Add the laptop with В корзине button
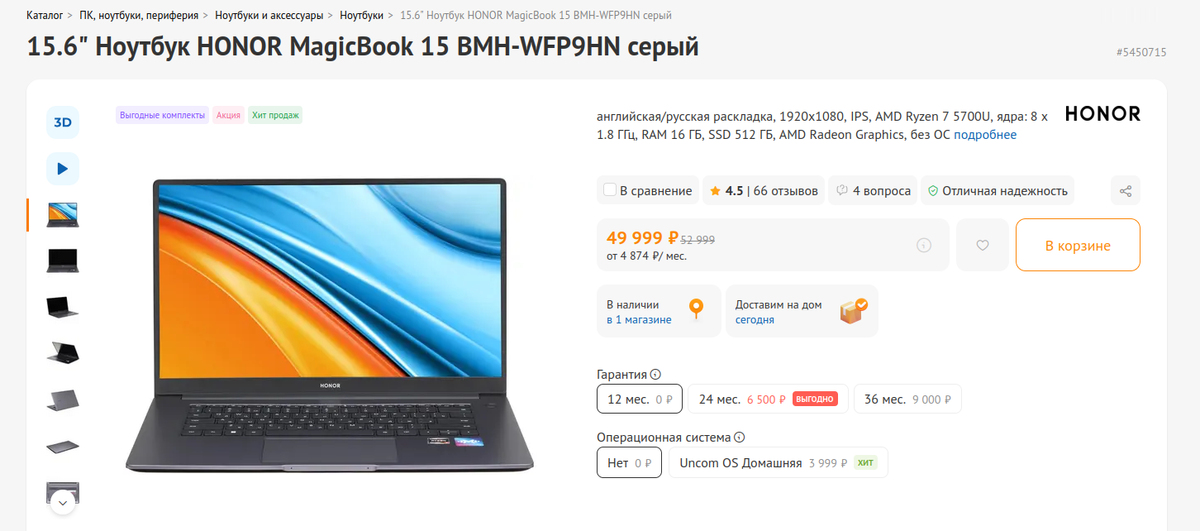Image resolution: width=1200 pixels, height=531 pixels. [1078, 245]
